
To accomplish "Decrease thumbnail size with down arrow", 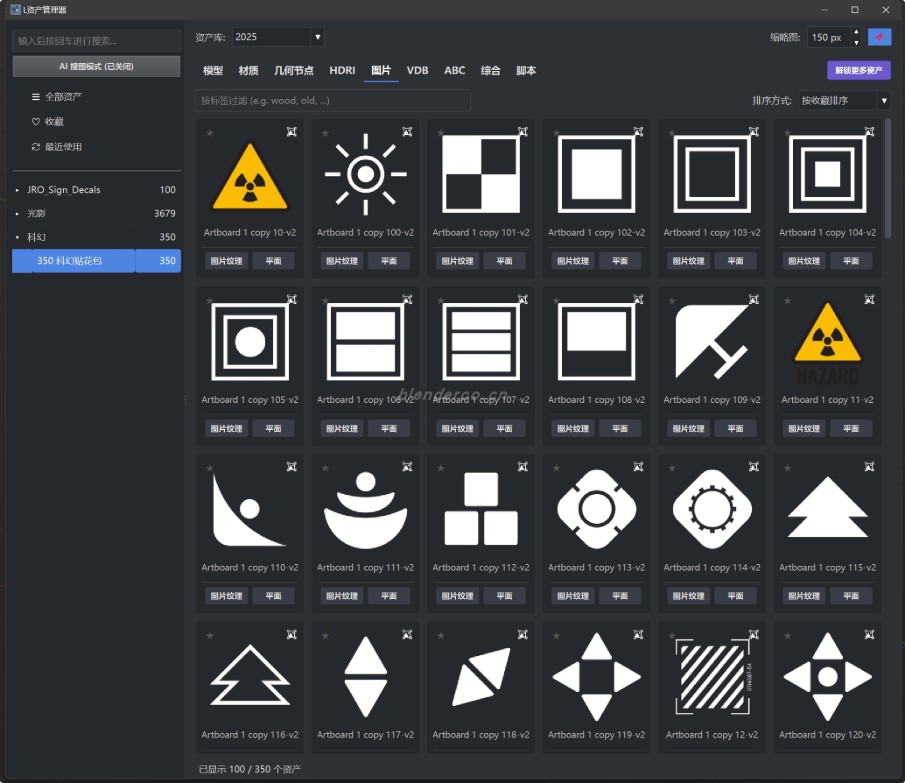I will pyautogui.click(x=856, y=43).
